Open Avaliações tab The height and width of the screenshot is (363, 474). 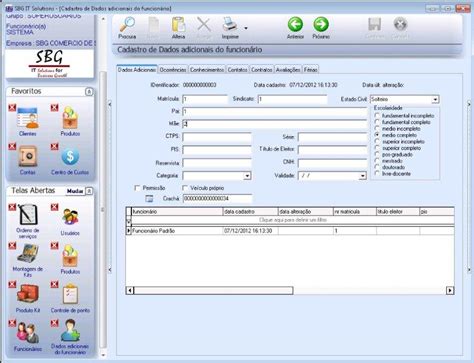pos(288,70)
